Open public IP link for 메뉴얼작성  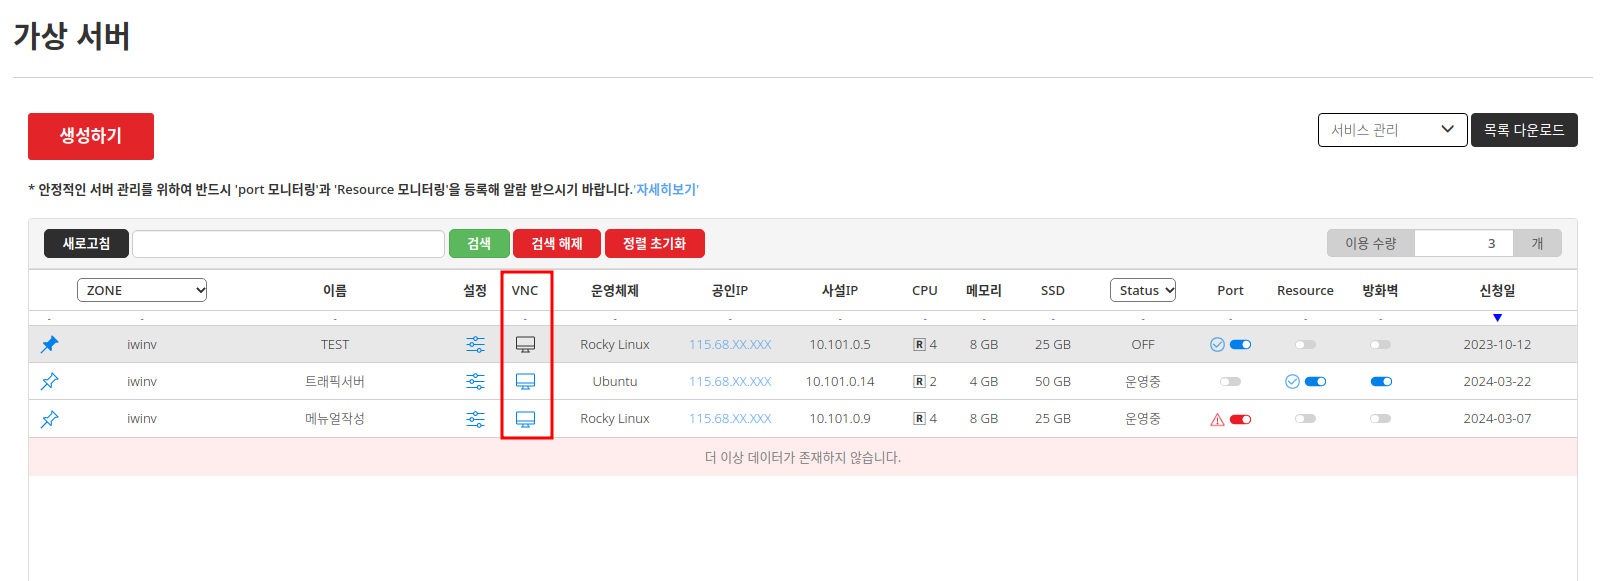[x=730, y=418]
